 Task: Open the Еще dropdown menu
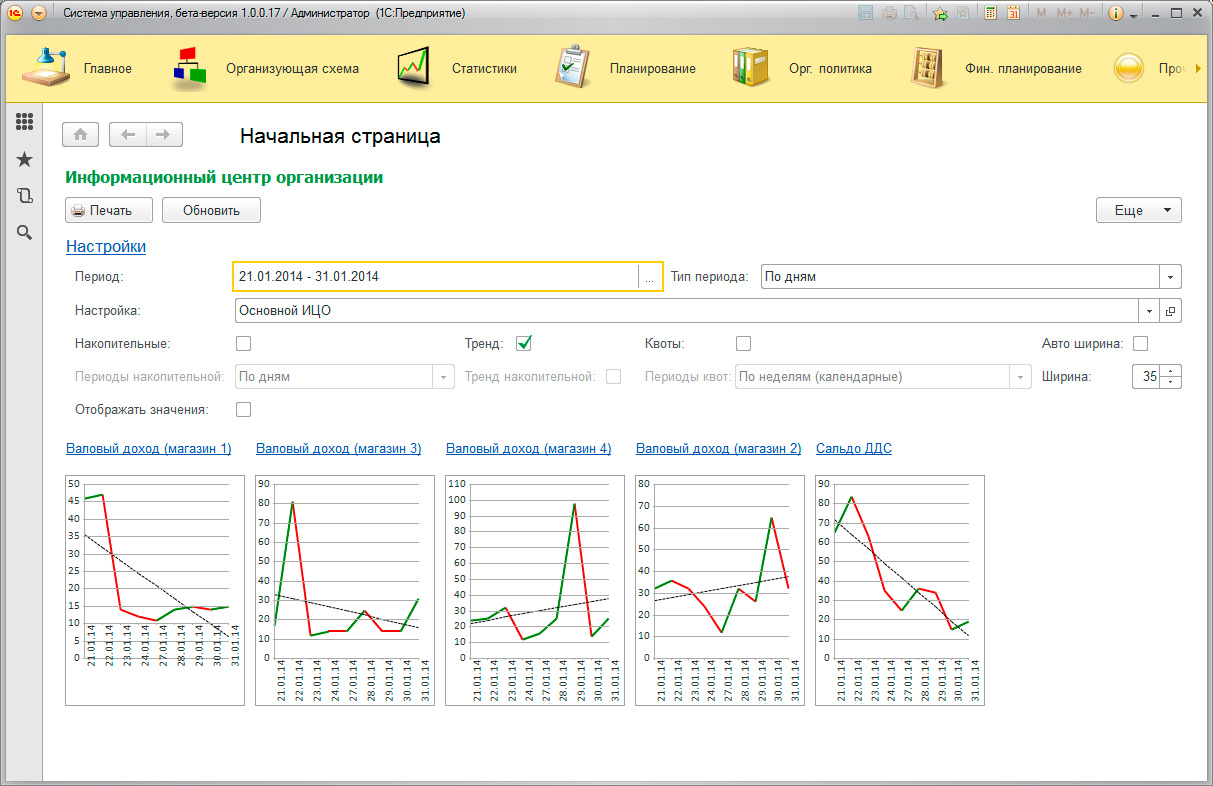coord(1139,210)
